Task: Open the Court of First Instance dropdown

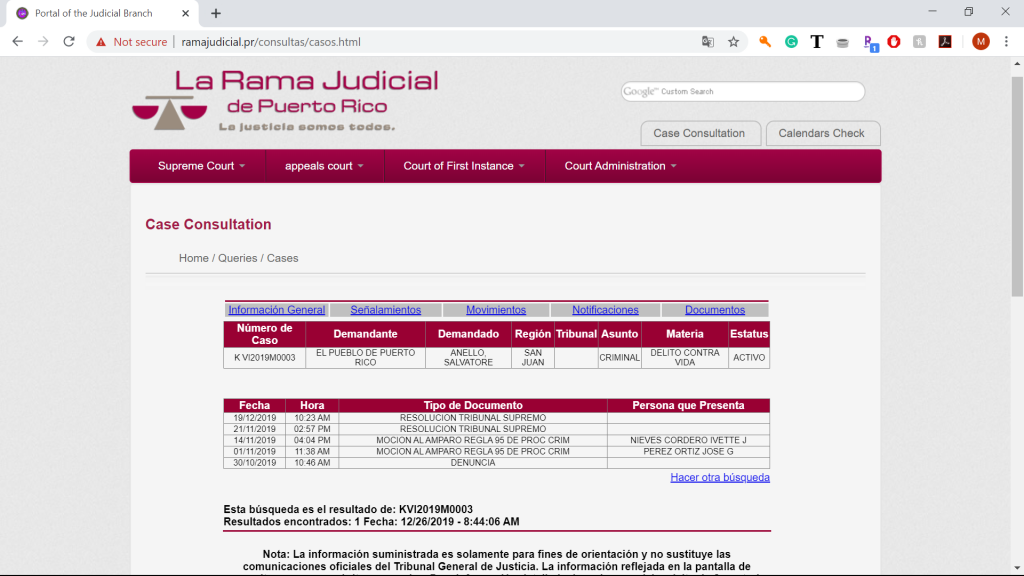Action: pos(464,166)
